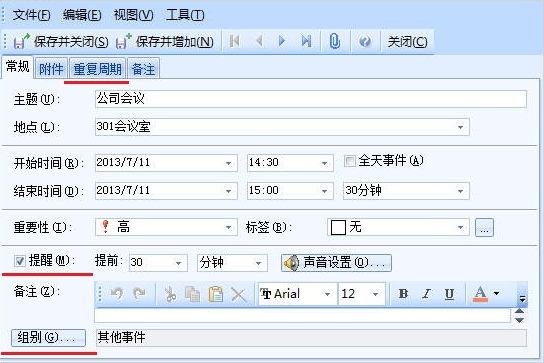Open the 分钟 unit dropdown

[258, 263]
